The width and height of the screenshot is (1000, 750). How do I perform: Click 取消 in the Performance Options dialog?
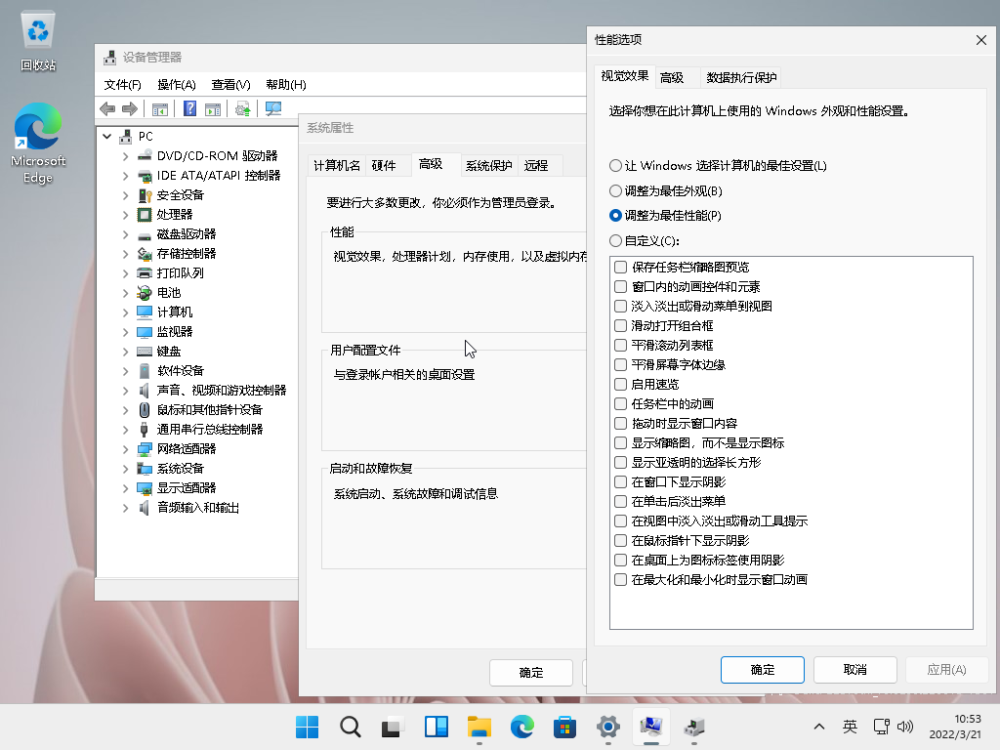point(854,669)
